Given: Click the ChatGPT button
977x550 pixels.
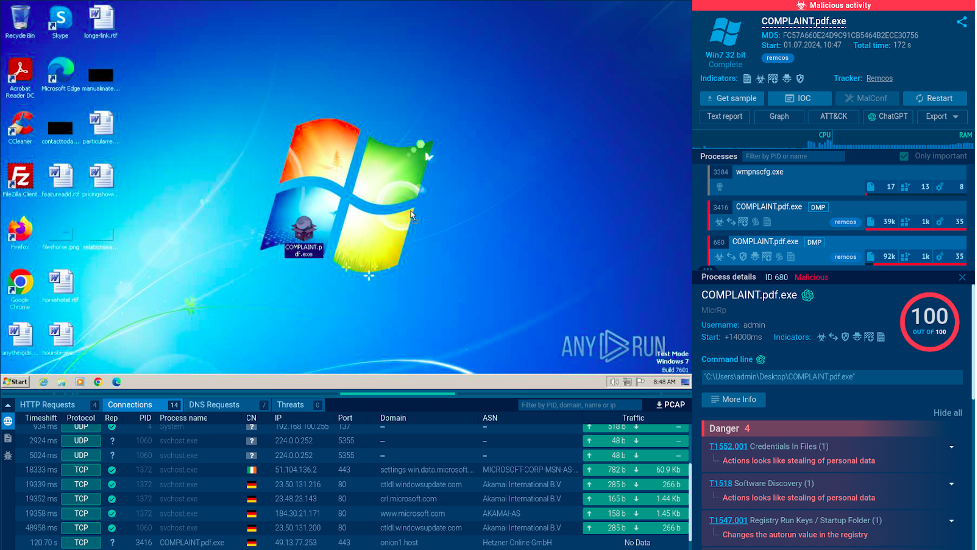Looking at the screenshot, I should pos(887,116).
